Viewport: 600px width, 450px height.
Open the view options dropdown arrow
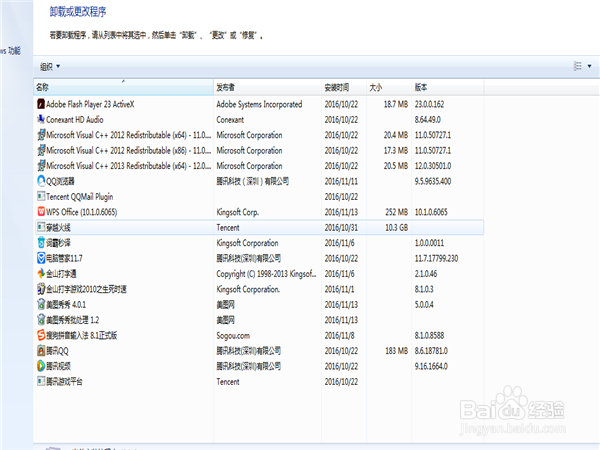[x=589, y=66]
